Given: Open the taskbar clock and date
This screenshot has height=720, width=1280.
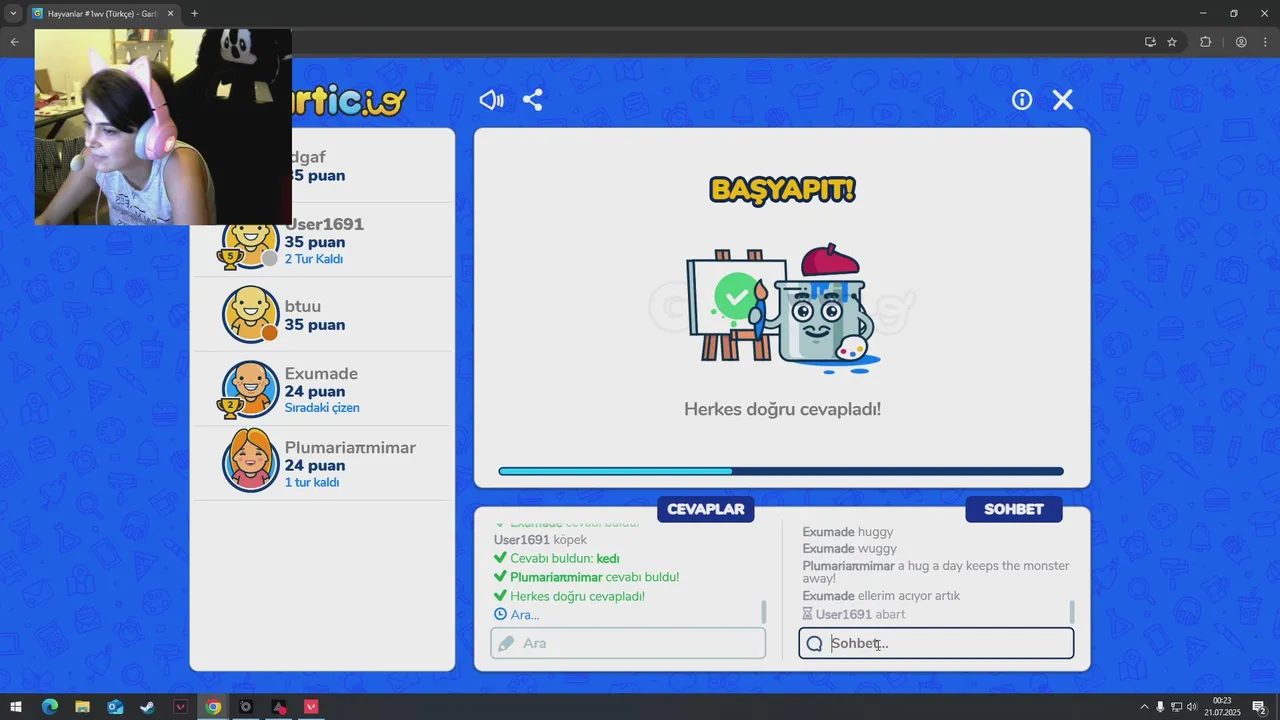Looking at the screenshot, I should coord(1222,707).
